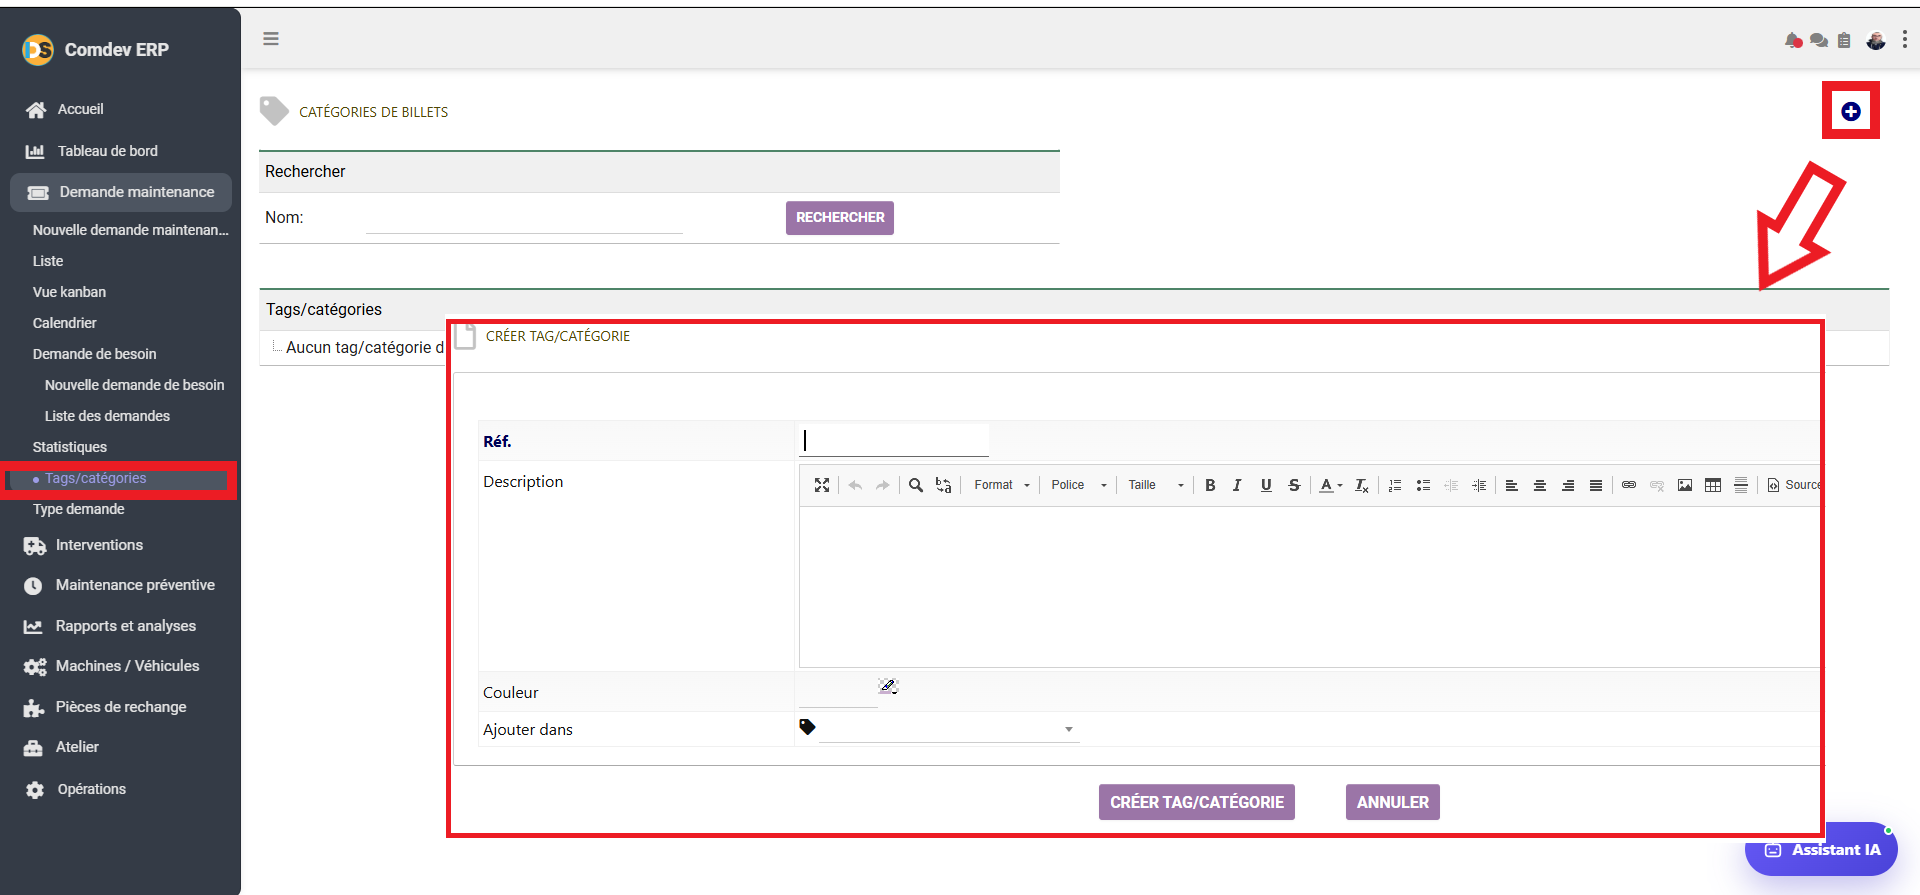Expand the Machines / Véhicules menu
This screenshot has height=895, width=1920.
click(127, 666)
